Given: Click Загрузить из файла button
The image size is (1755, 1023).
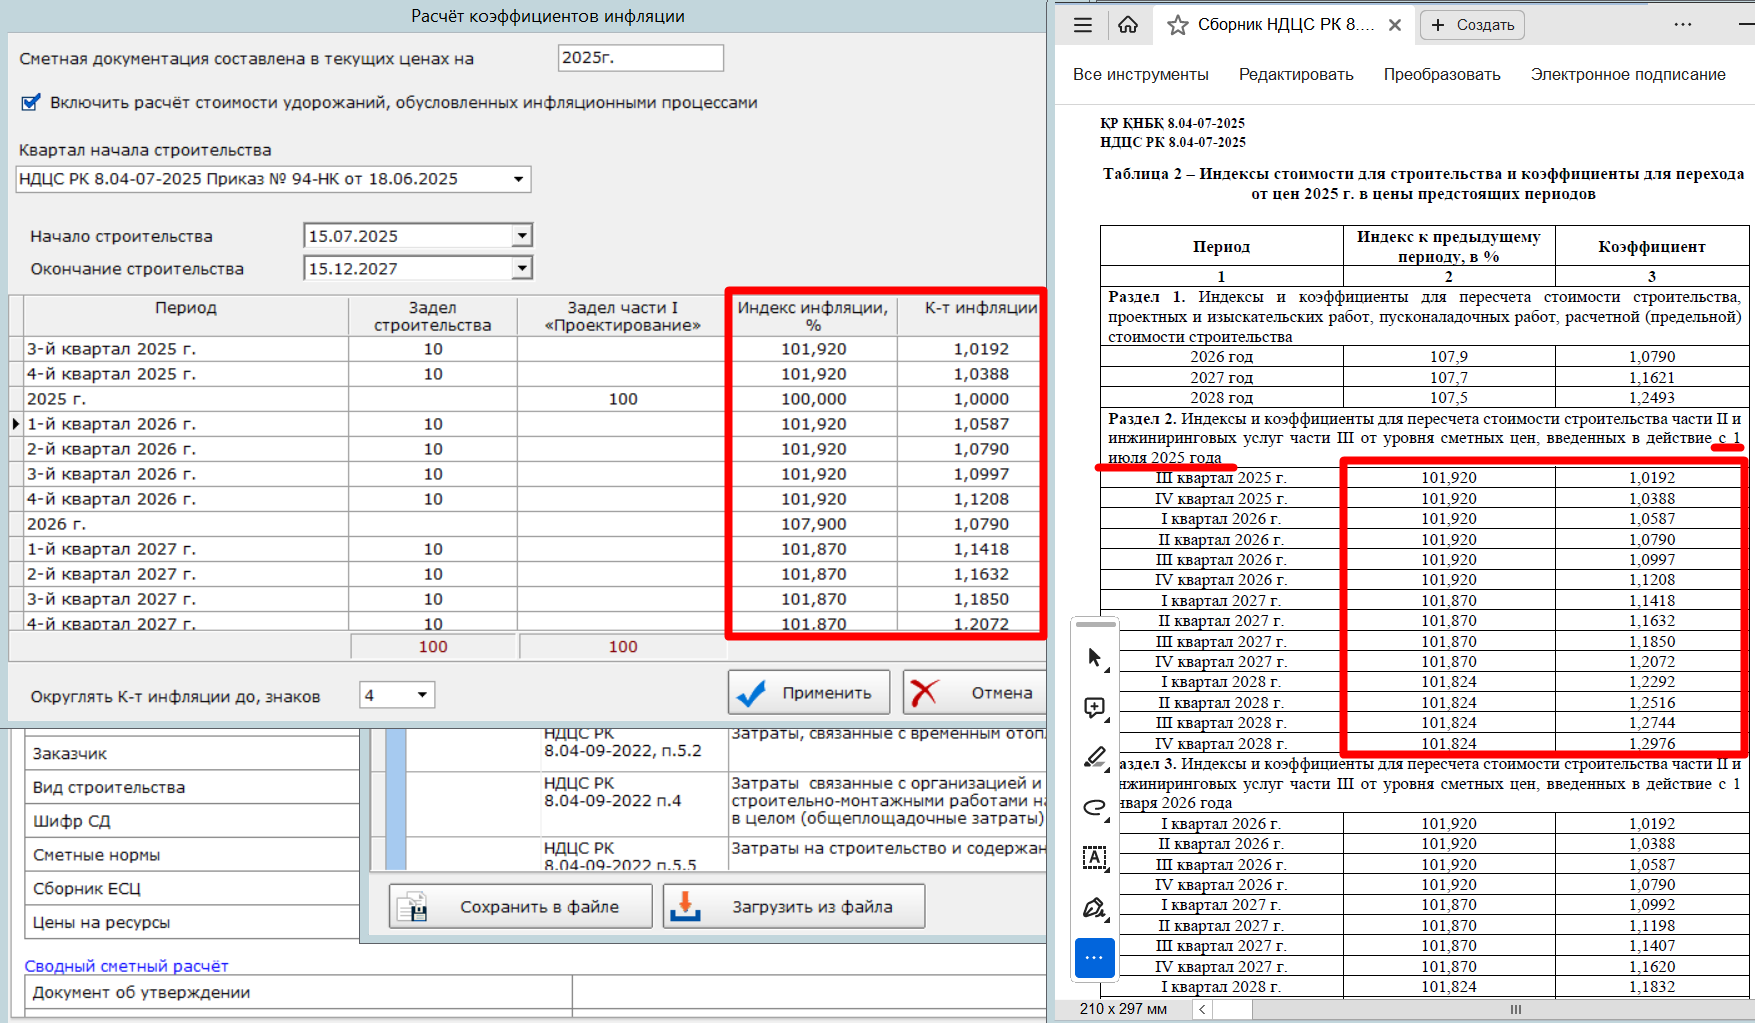Looking at the screenshot, I should (x=793, y=907).
